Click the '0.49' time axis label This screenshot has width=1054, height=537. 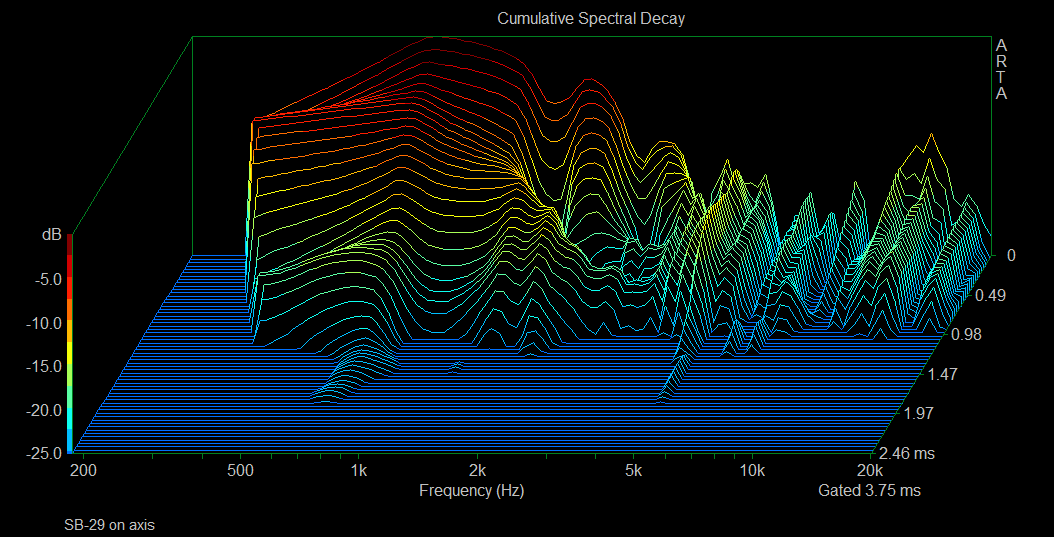(991, 295)
